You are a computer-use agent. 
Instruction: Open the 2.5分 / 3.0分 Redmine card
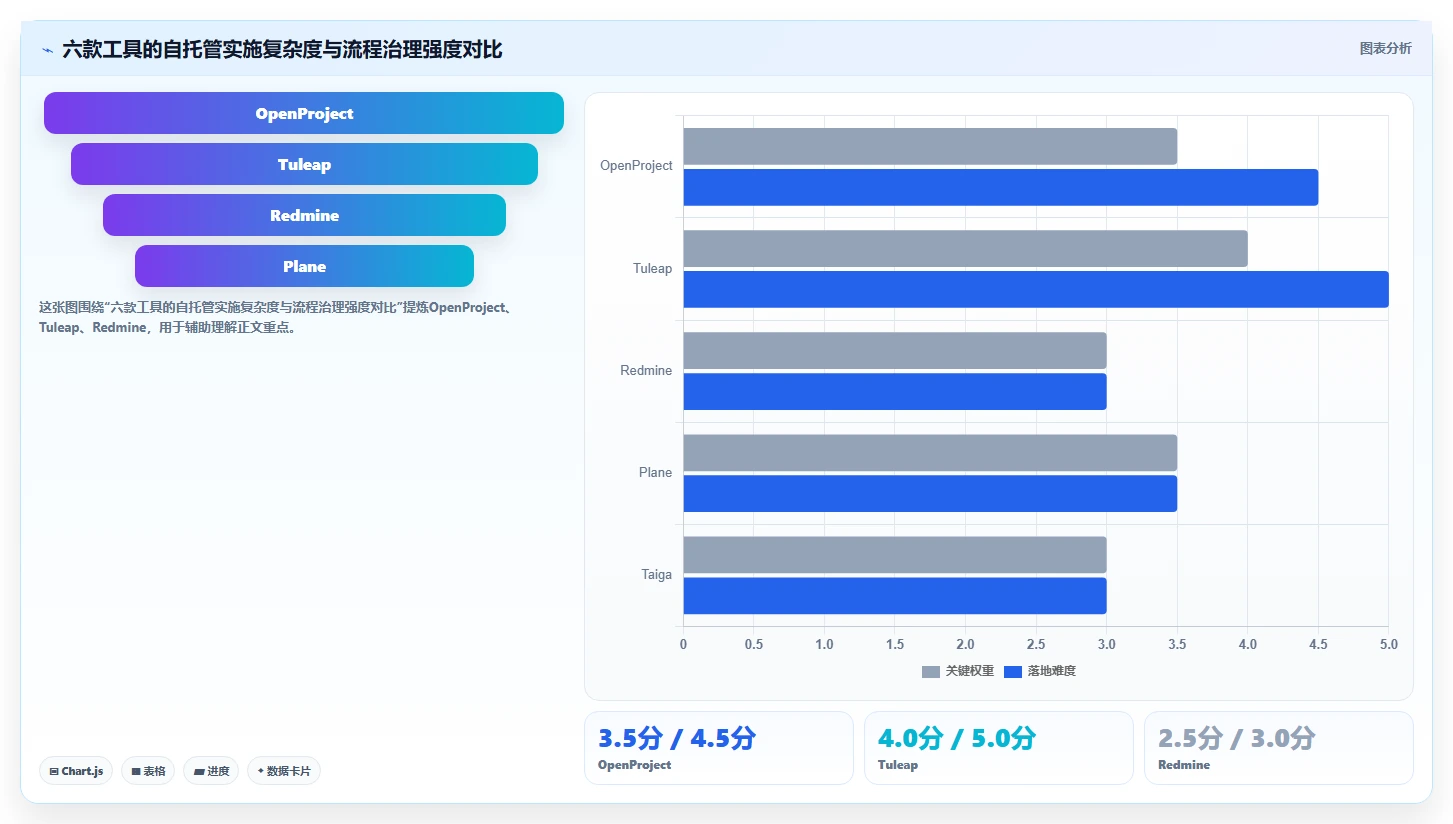point(1279,748)
